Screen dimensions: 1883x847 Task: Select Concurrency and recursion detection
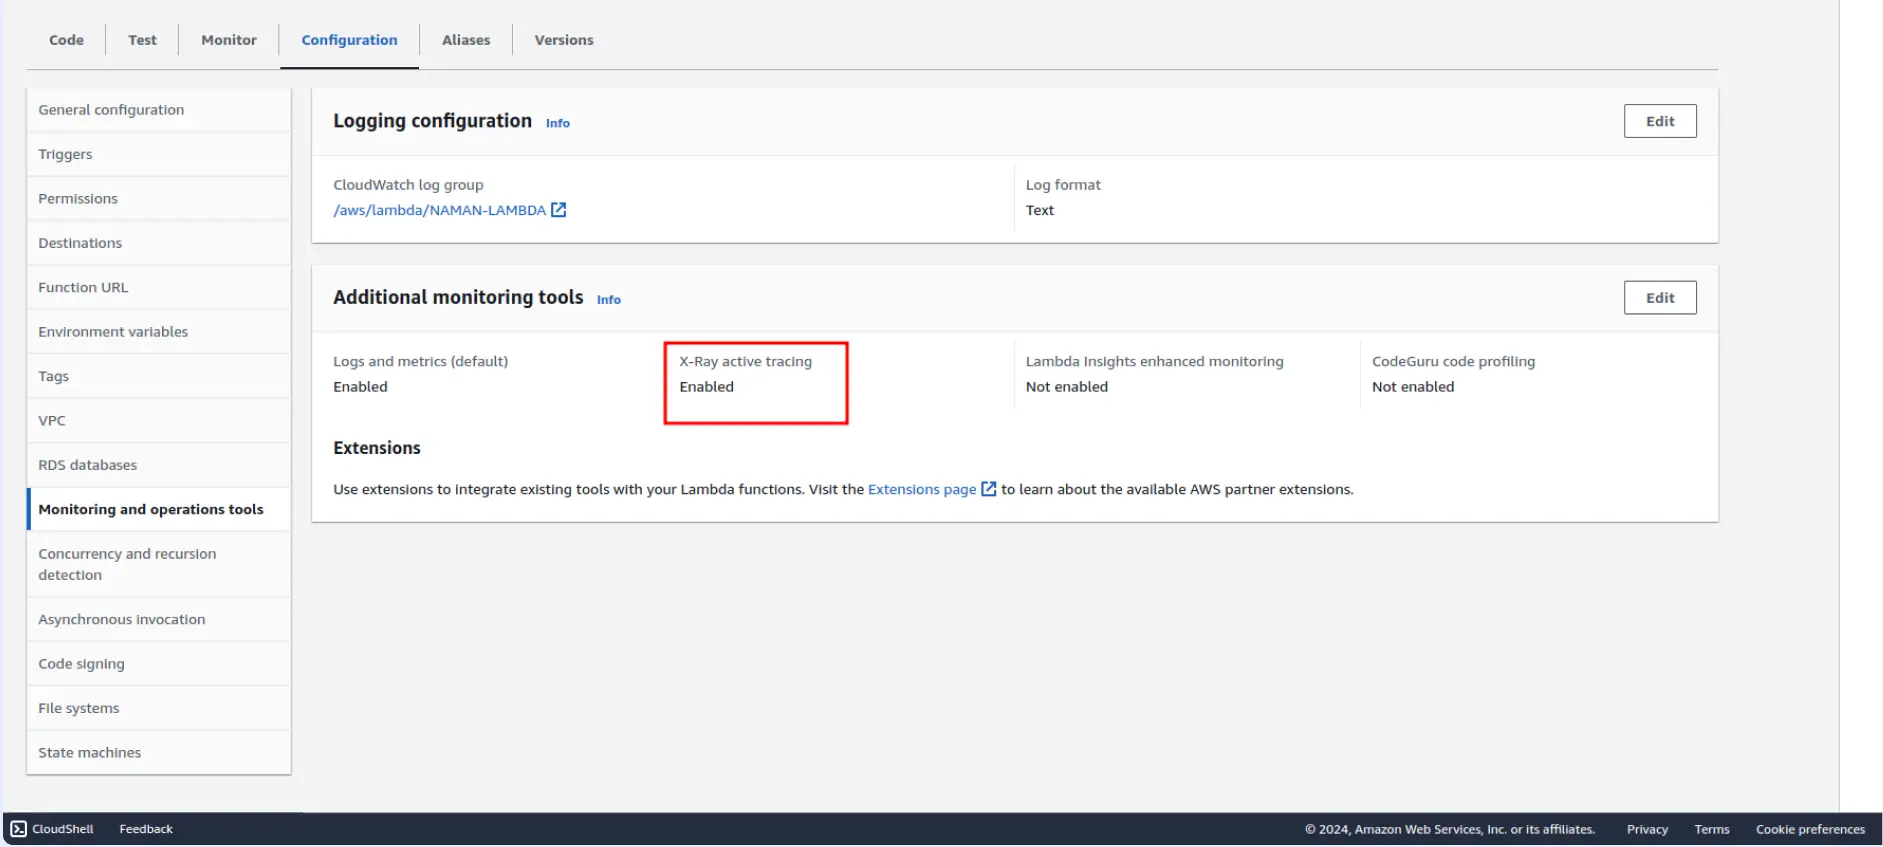(x=127, y=564)
